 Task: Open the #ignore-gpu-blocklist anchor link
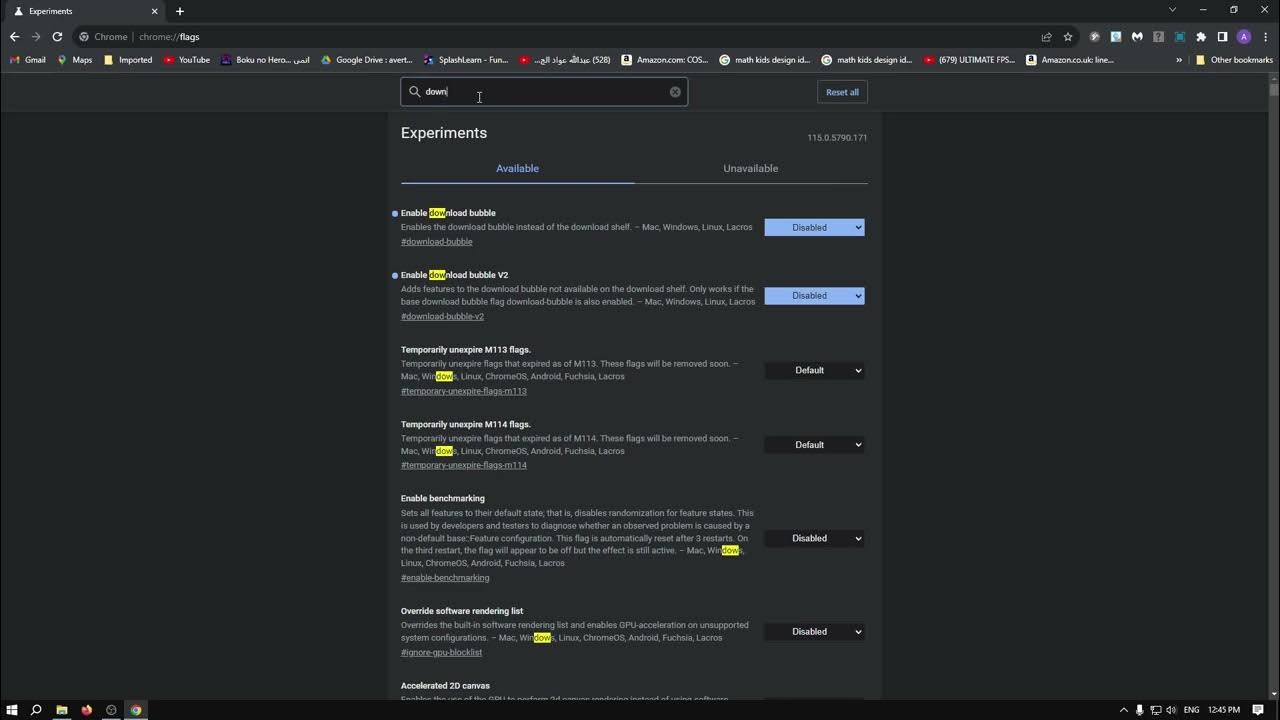point(441,653)
